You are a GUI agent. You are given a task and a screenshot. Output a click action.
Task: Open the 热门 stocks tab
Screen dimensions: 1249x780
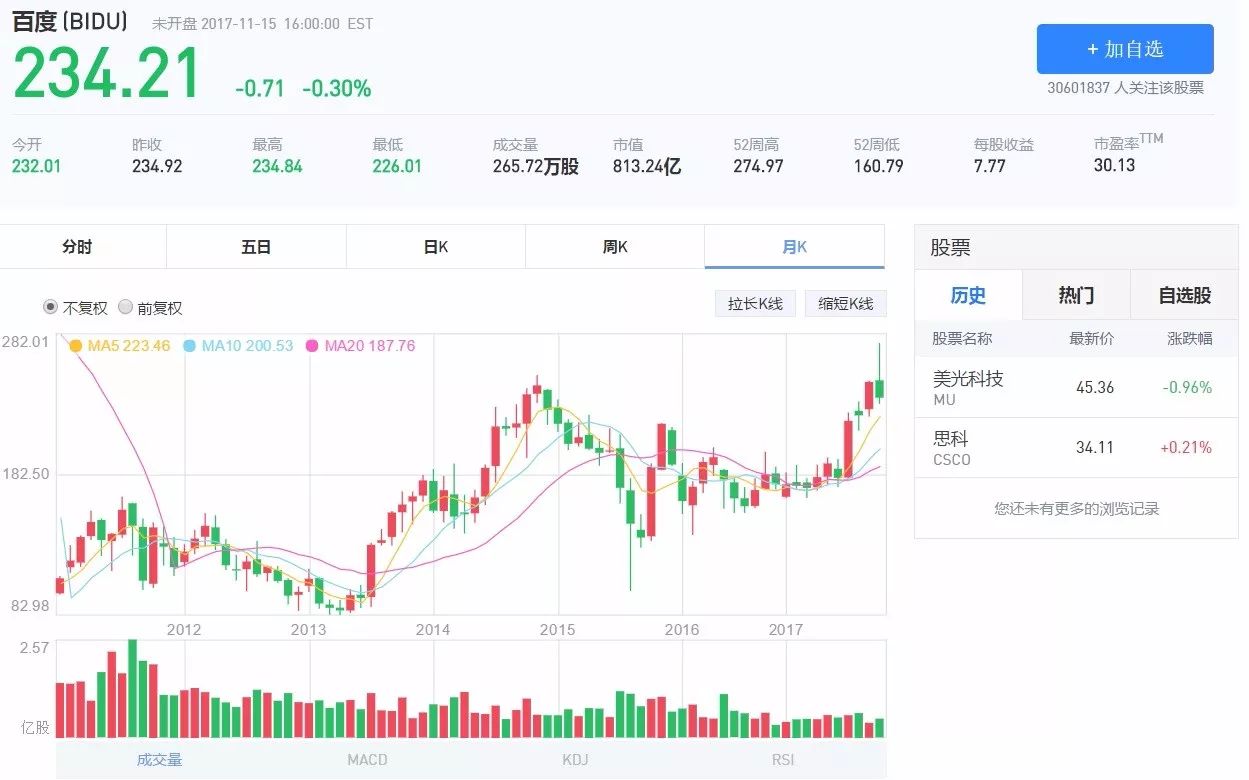[x=1076, y=295]
